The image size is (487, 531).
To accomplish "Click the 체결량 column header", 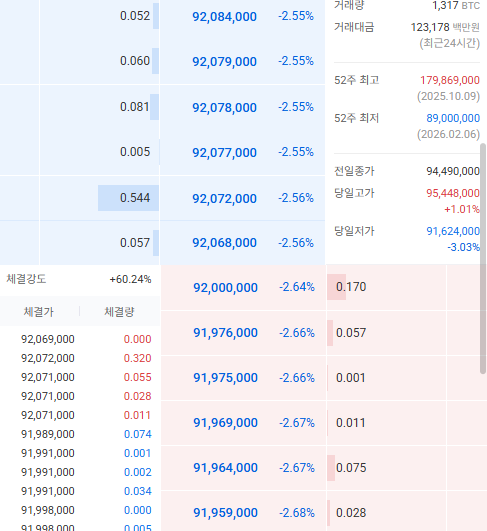I will [119, 312].
